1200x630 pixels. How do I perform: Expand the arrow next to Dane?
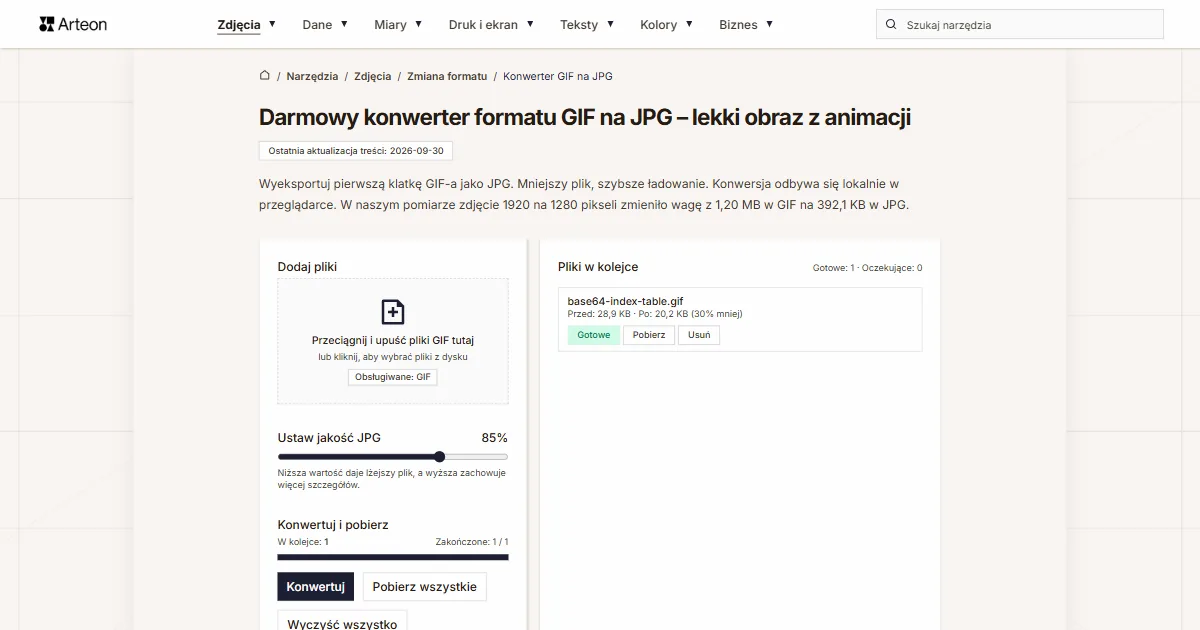coord(344,24)
